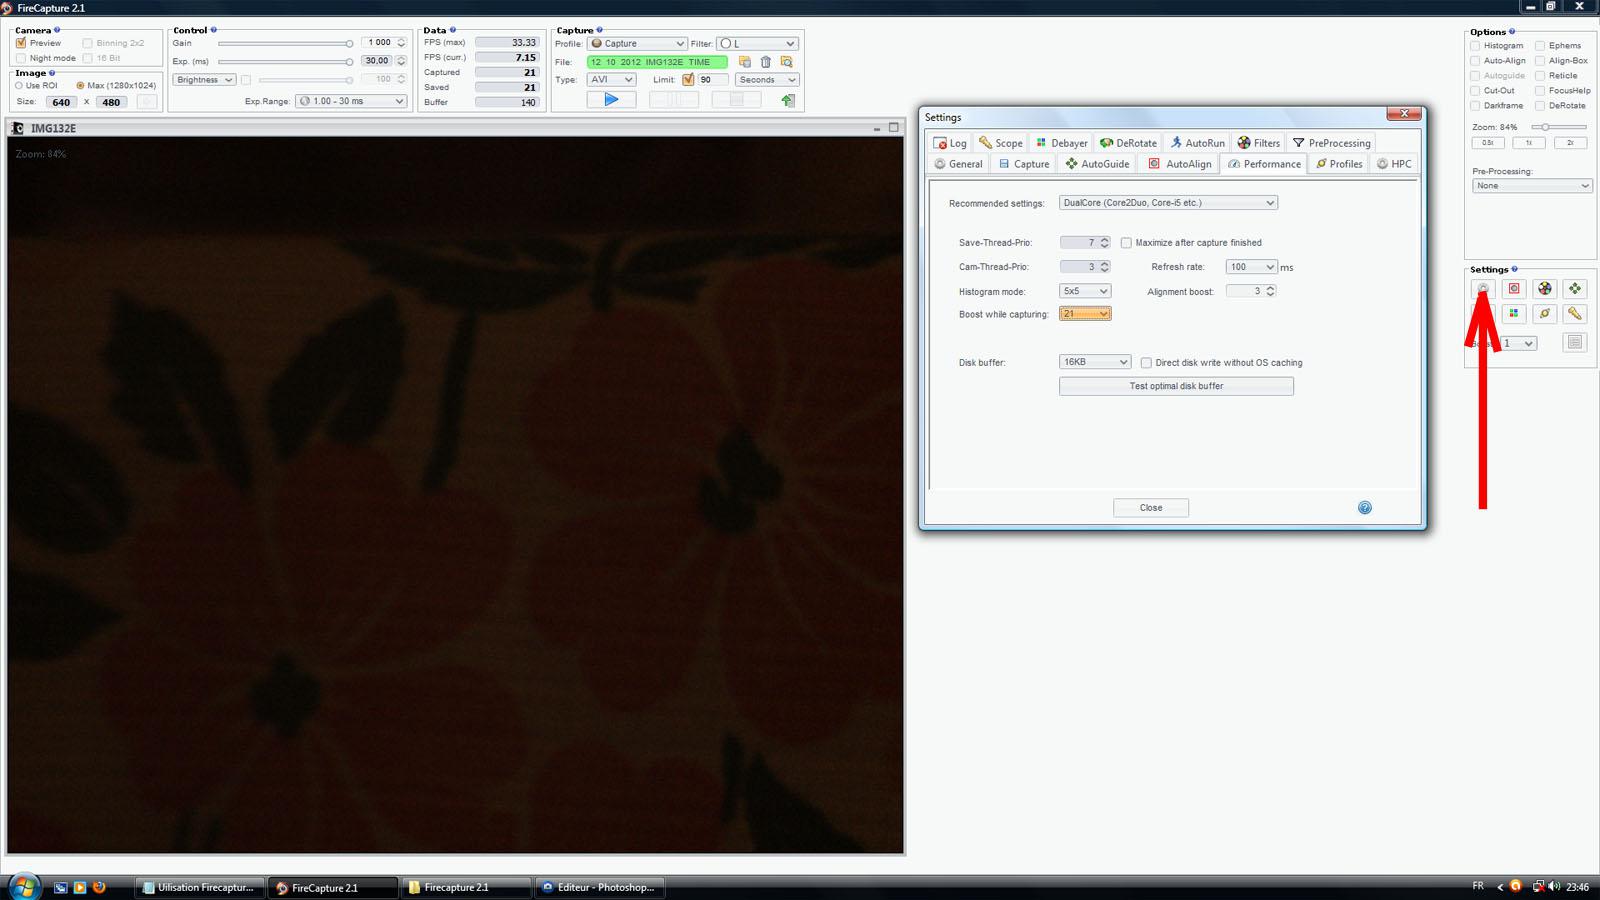Open the help icon in Settings dialog

tap(1365, 508)
